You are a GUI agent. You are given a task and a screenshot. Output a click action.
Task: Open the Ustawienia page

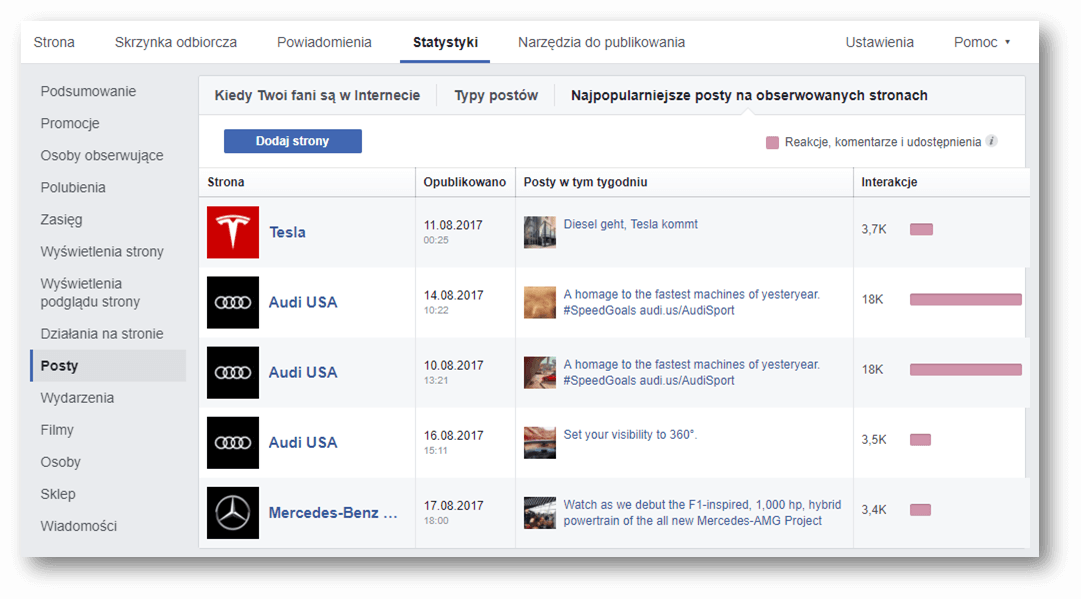(x=880, y=42)
